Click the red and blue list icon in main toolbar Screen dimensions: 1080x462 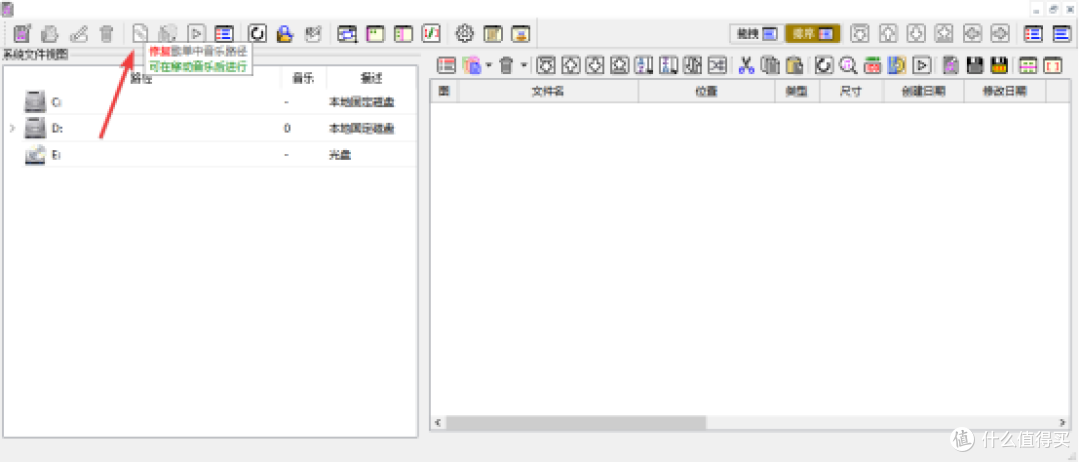click(x=225, y=32)
